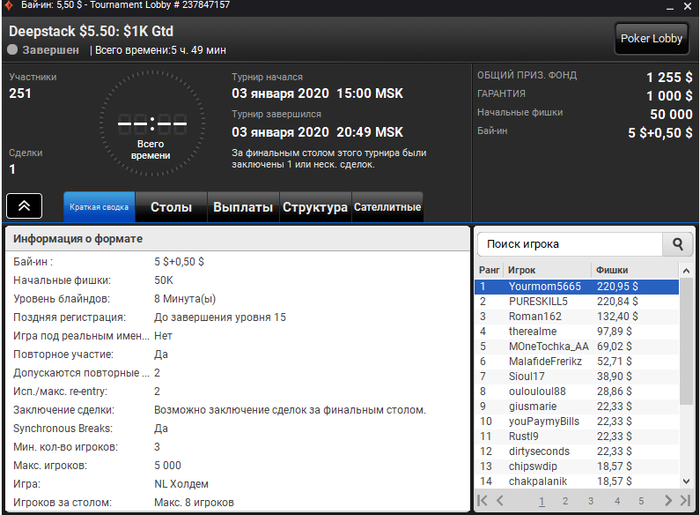Select player Rustl9 row
Viewport: 700px width, 515px height.
pos(577,436)
